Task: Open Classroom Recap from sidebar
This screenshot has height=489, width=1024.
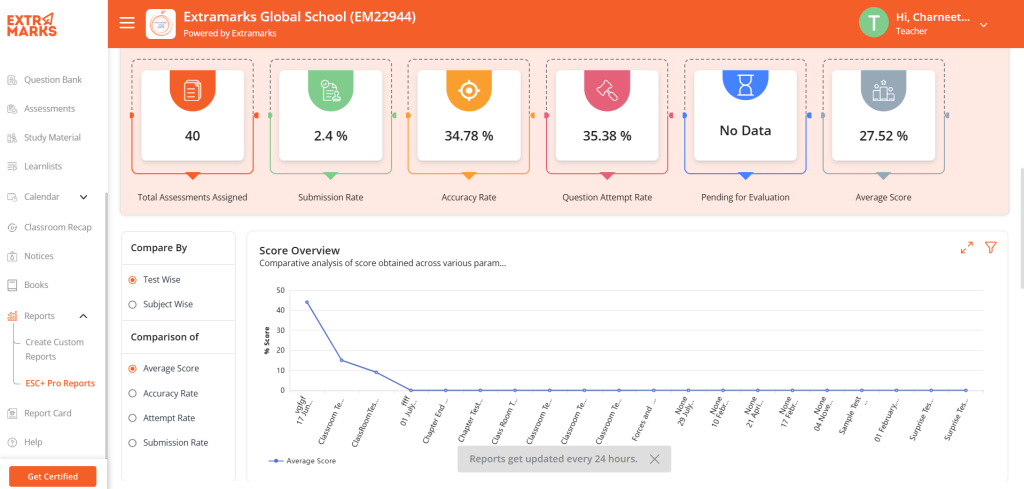Action: [x=57, y=228]
